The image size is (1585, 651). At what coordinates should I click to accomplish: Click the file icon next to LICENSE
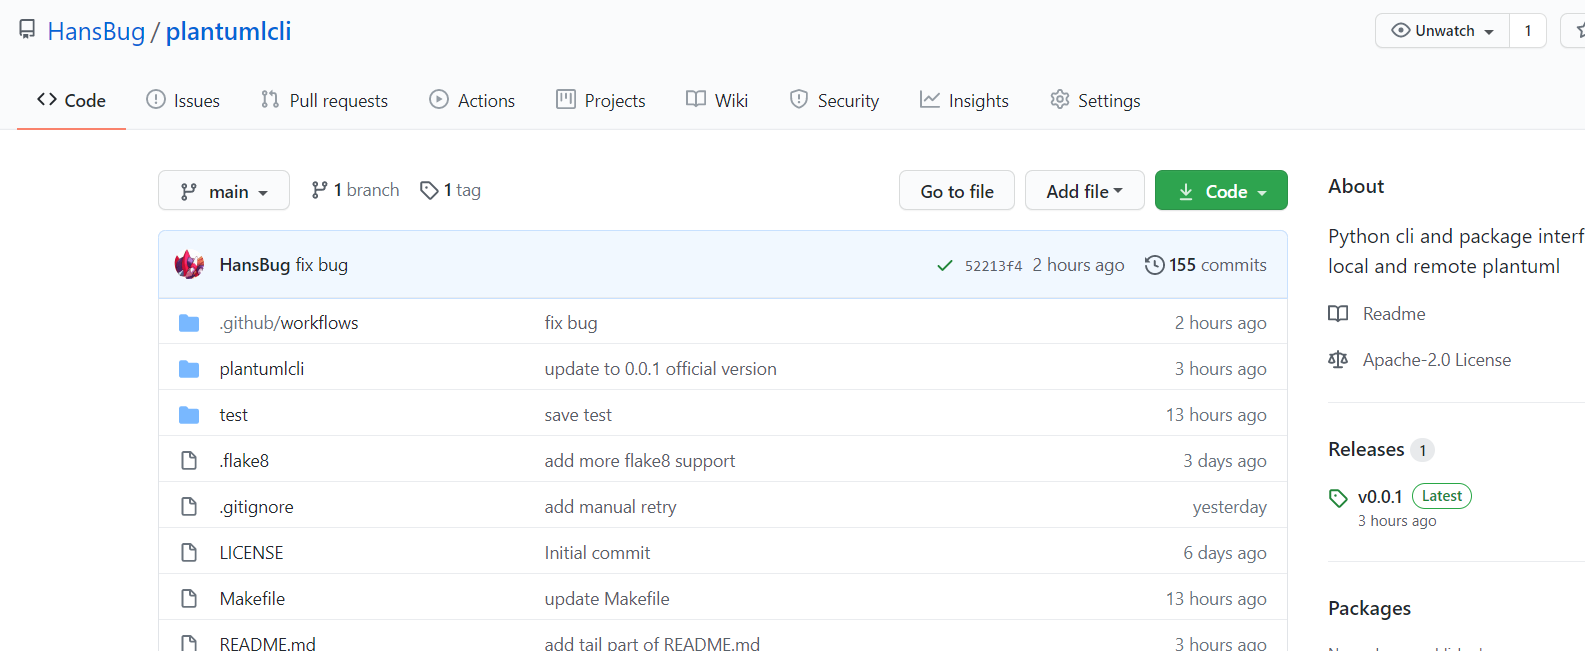189,553
